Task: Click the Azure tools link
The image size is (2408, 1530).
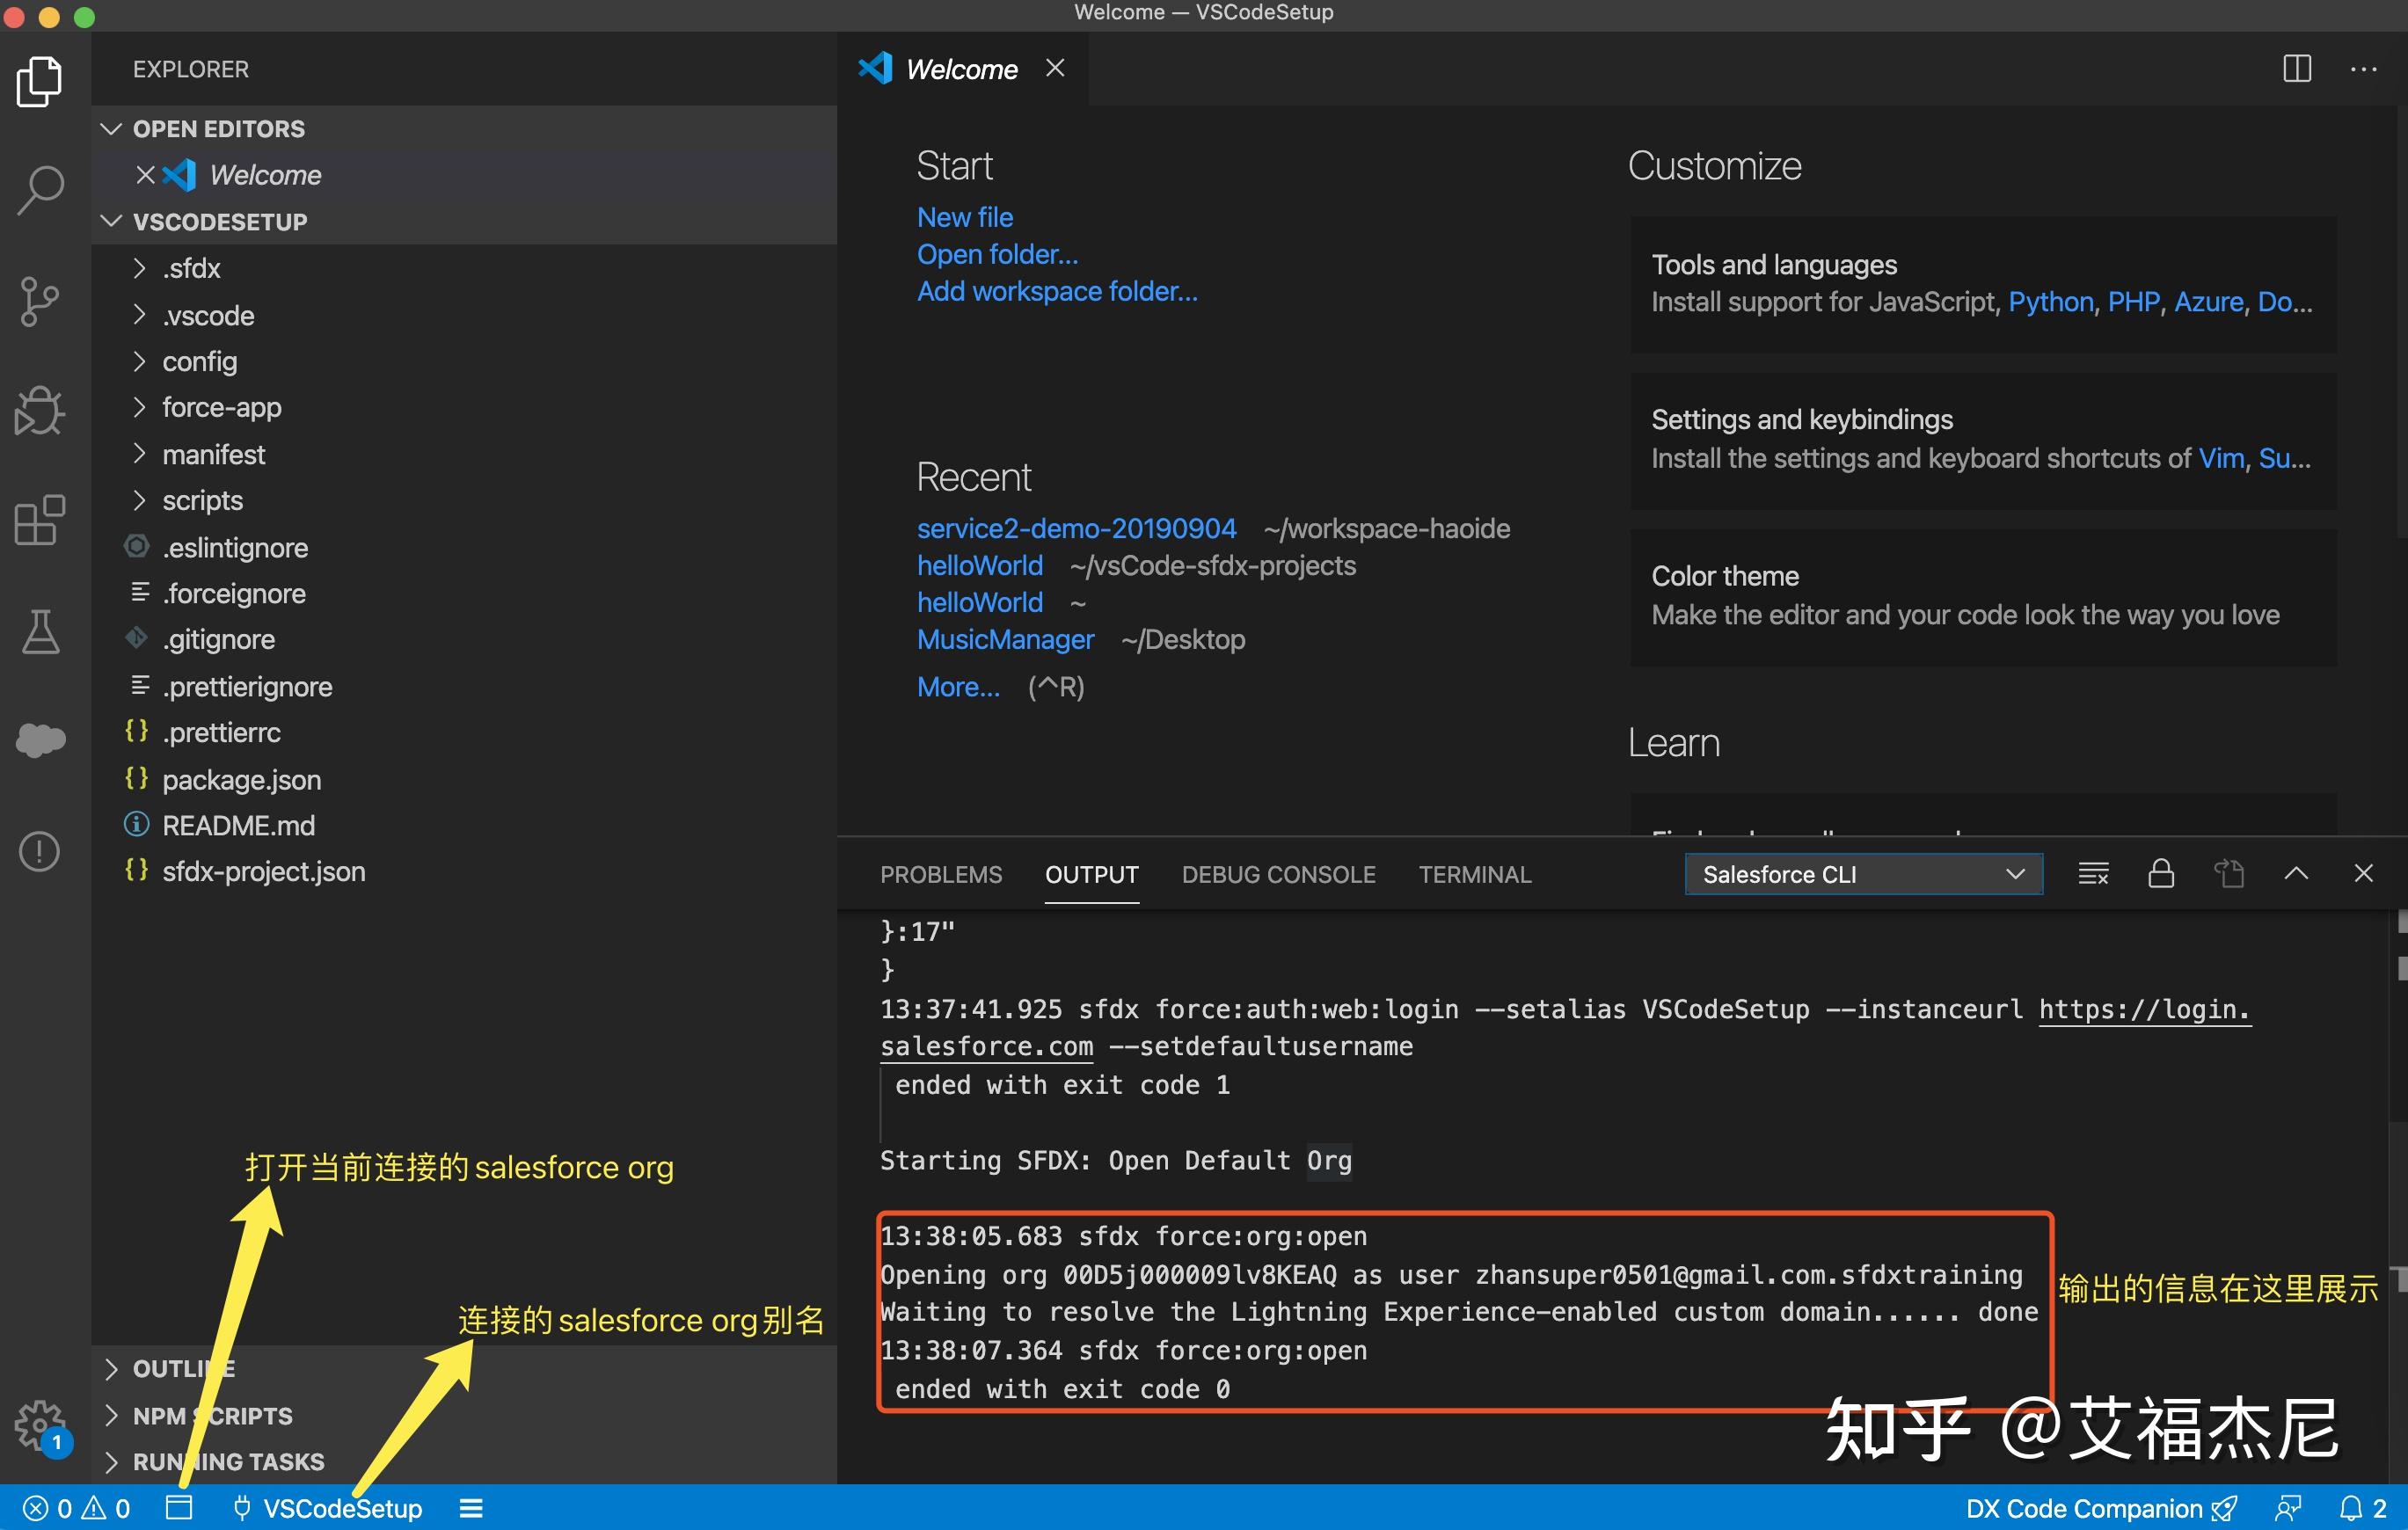Action: pos(2208,302)
